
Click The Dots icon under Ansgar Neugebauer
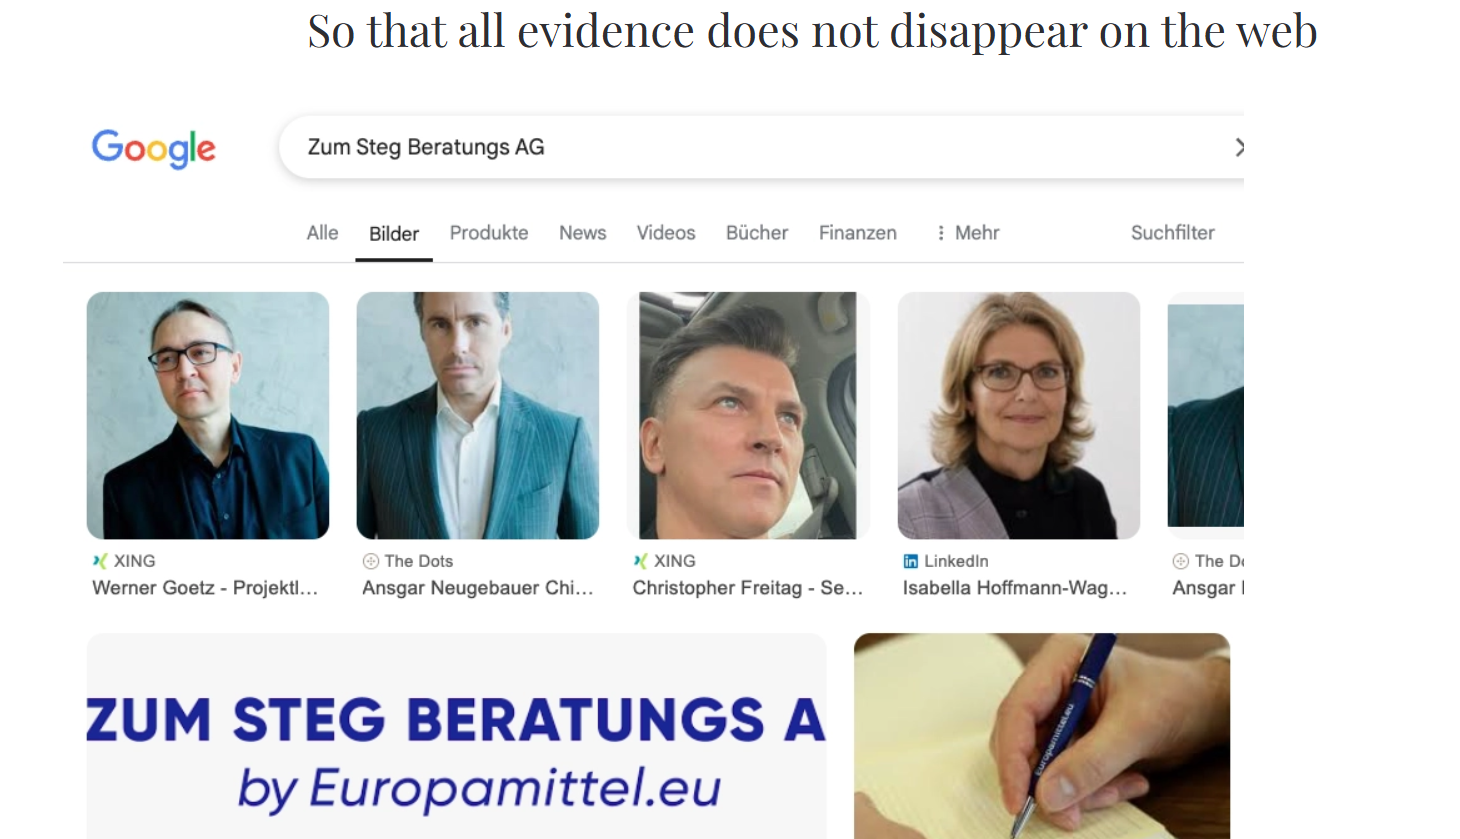370,561
